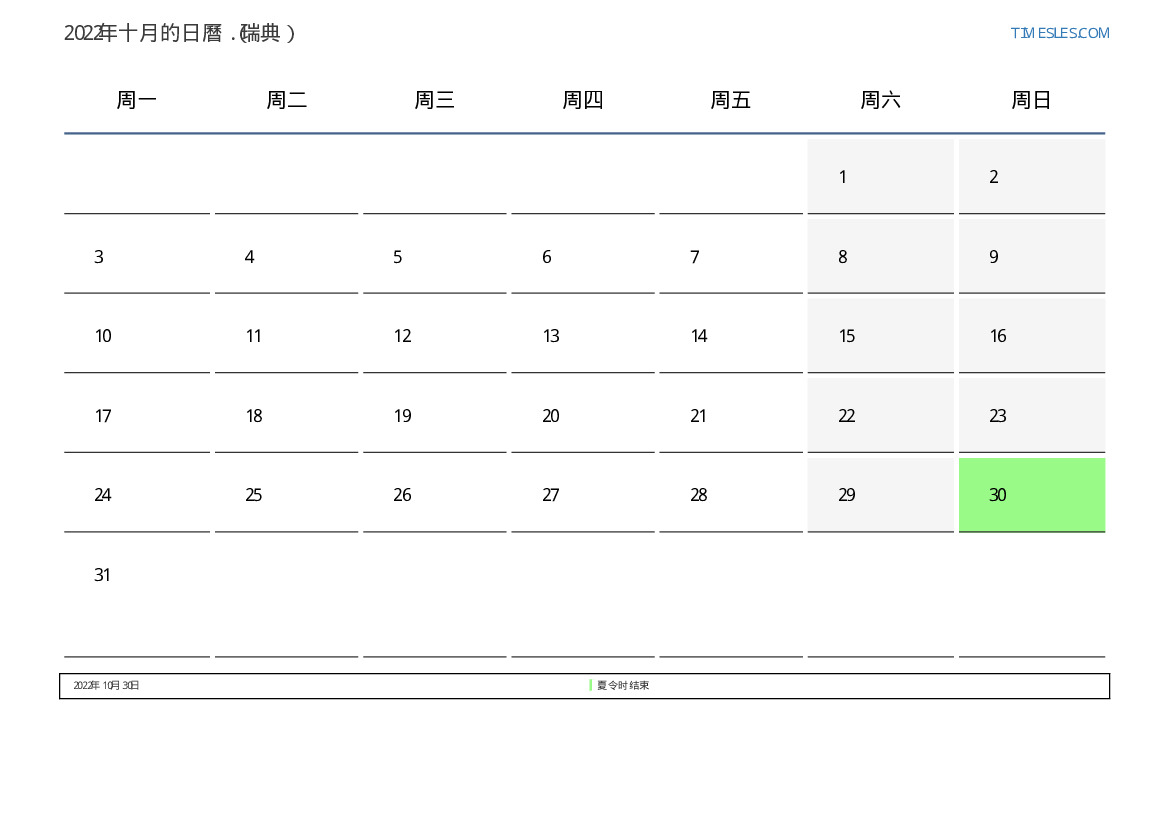1169x827 pixels.
Task: Click the 周一 column header
Action: pyautogui.click(x=137, y=100)
